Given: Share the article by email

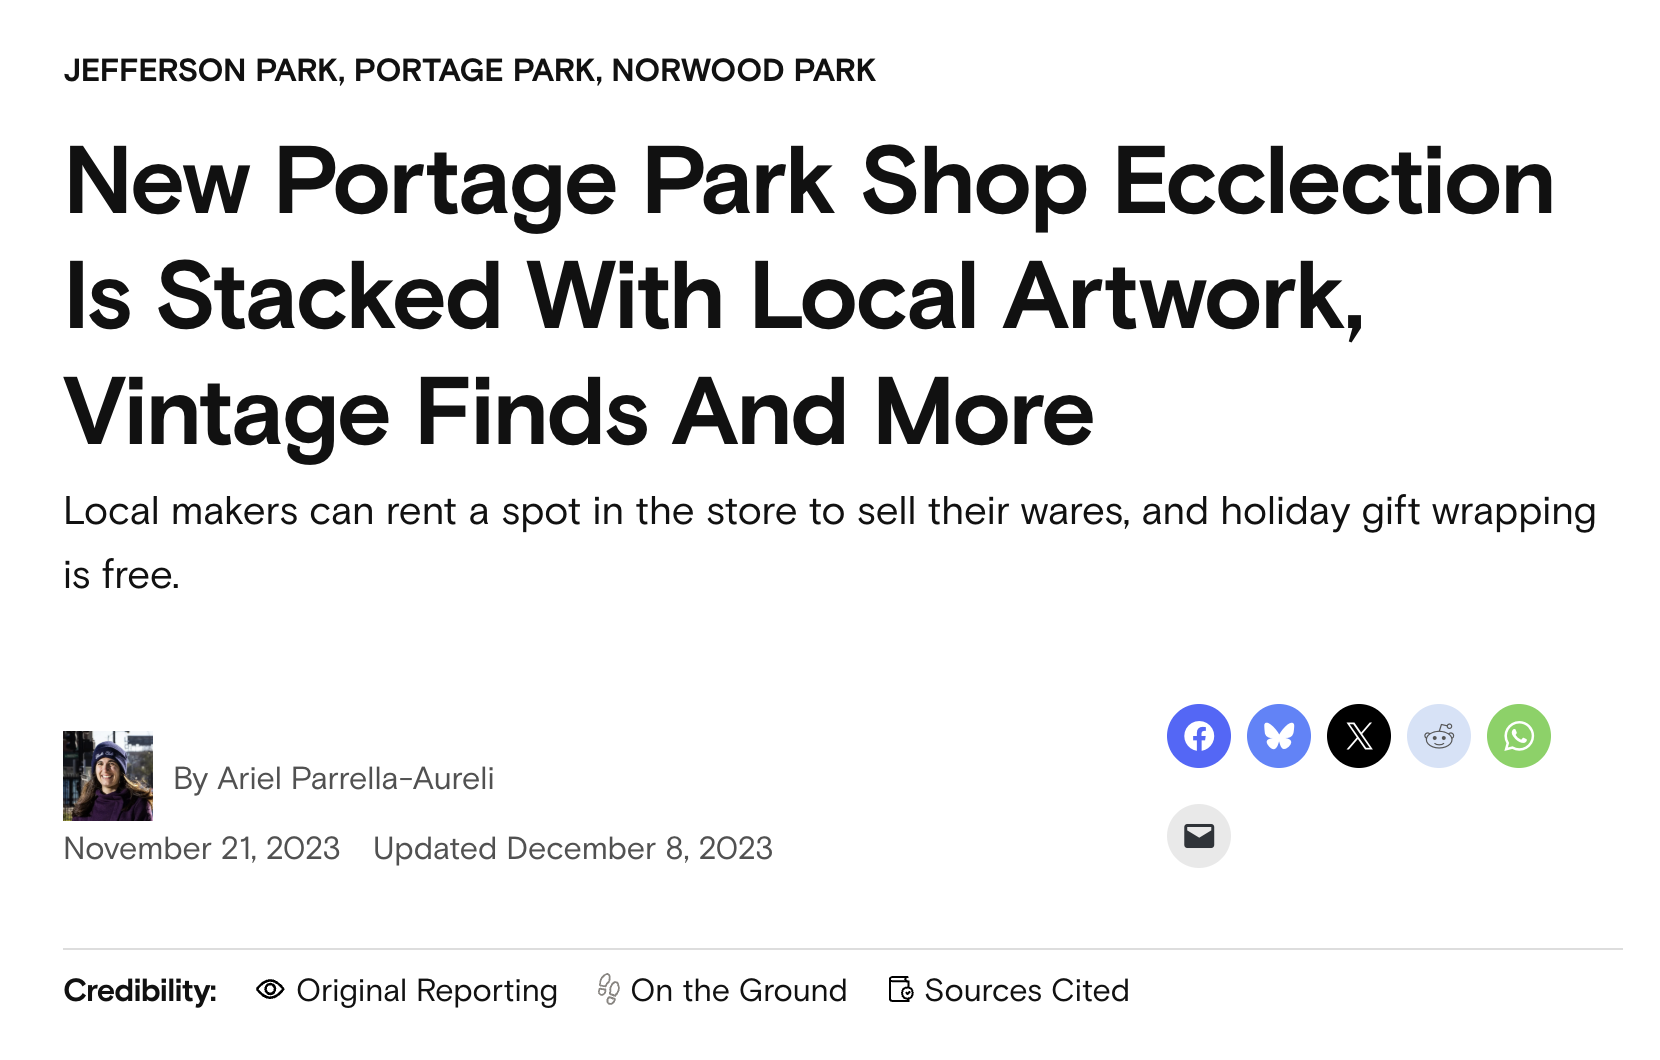Looking at the screenshot, I should [1198, 836].
